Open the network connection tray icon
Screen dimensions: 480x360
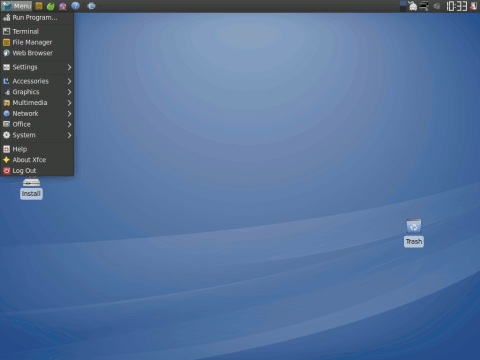[x=424, y=6]
